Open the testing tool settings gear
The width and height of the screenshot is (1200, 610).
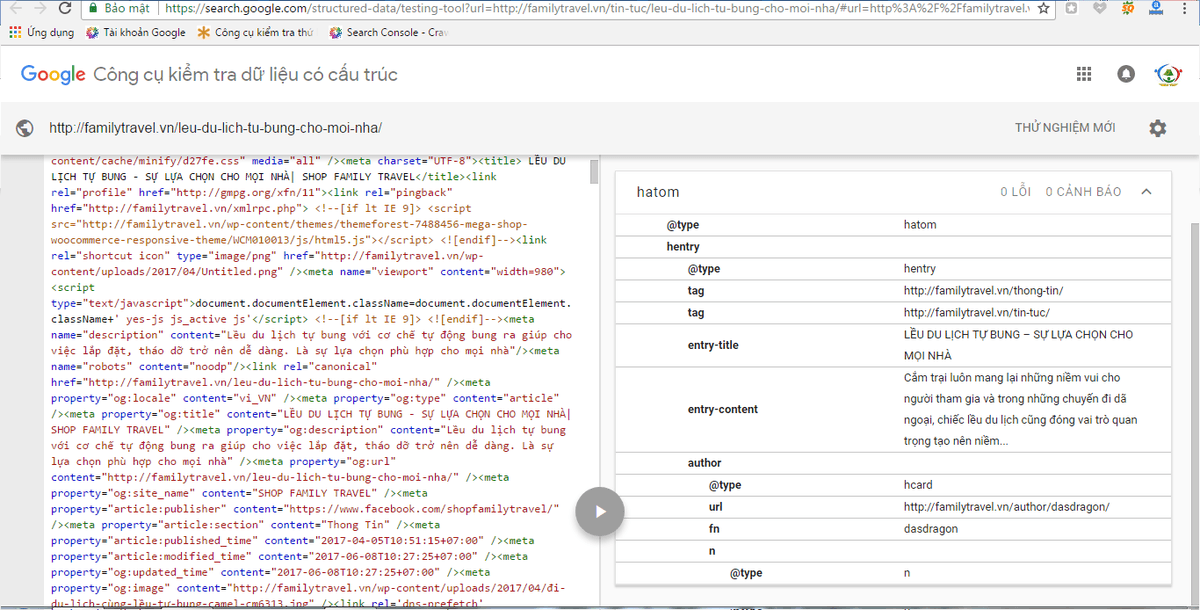(1157, 128)
